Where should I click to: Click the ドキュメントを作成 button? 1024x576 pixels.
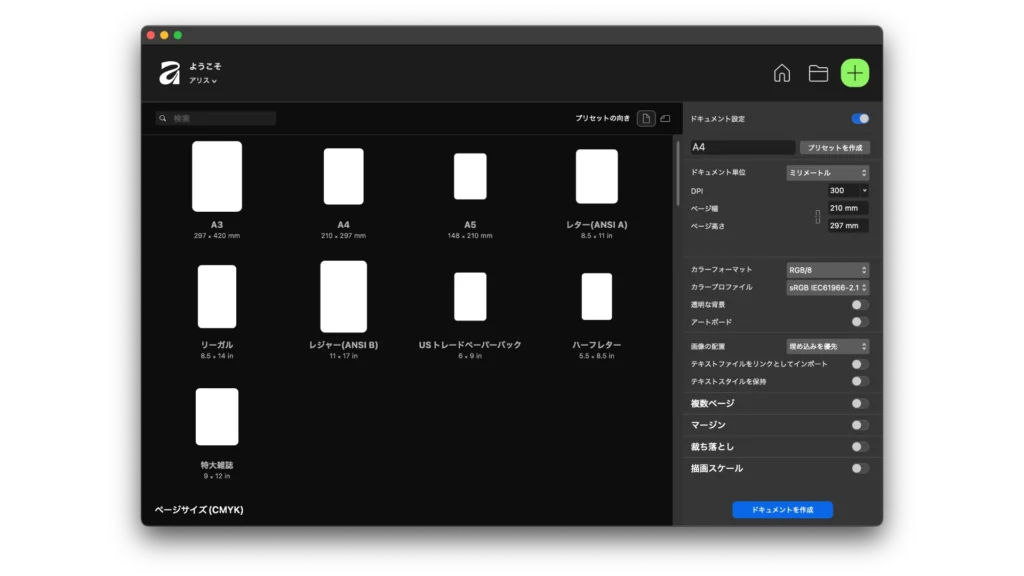(782, 510)
